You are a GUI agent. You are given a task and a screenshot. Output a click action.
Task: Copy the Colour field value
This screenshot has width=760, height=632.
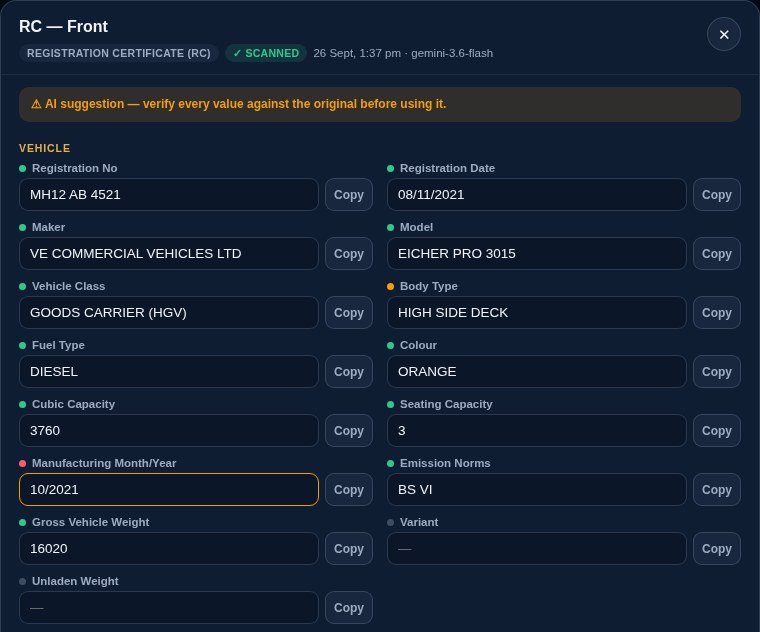716,371
